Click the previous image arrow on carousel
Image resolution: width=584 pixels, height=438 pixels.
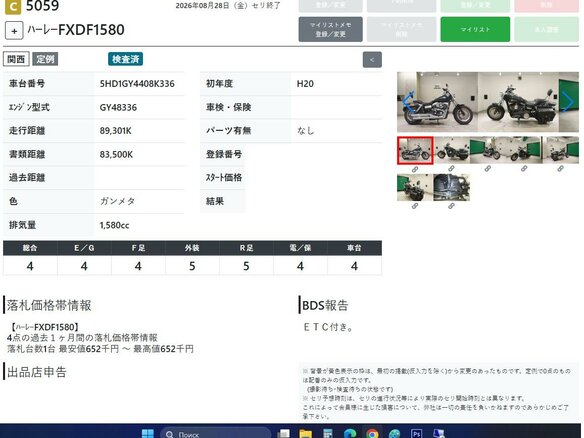[408, 101]
